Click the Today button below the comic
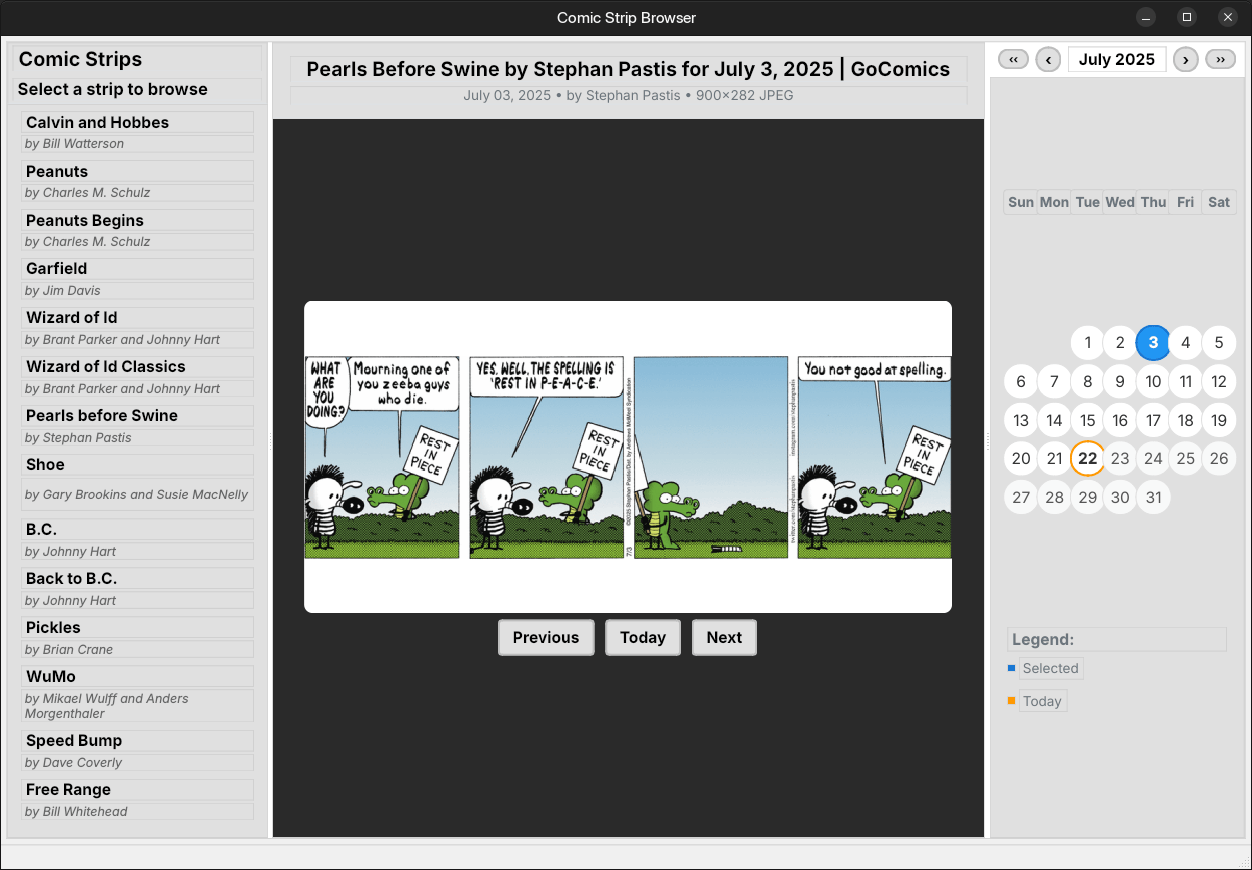Screen dimensions: 1252x870 [x=642, y=637]
